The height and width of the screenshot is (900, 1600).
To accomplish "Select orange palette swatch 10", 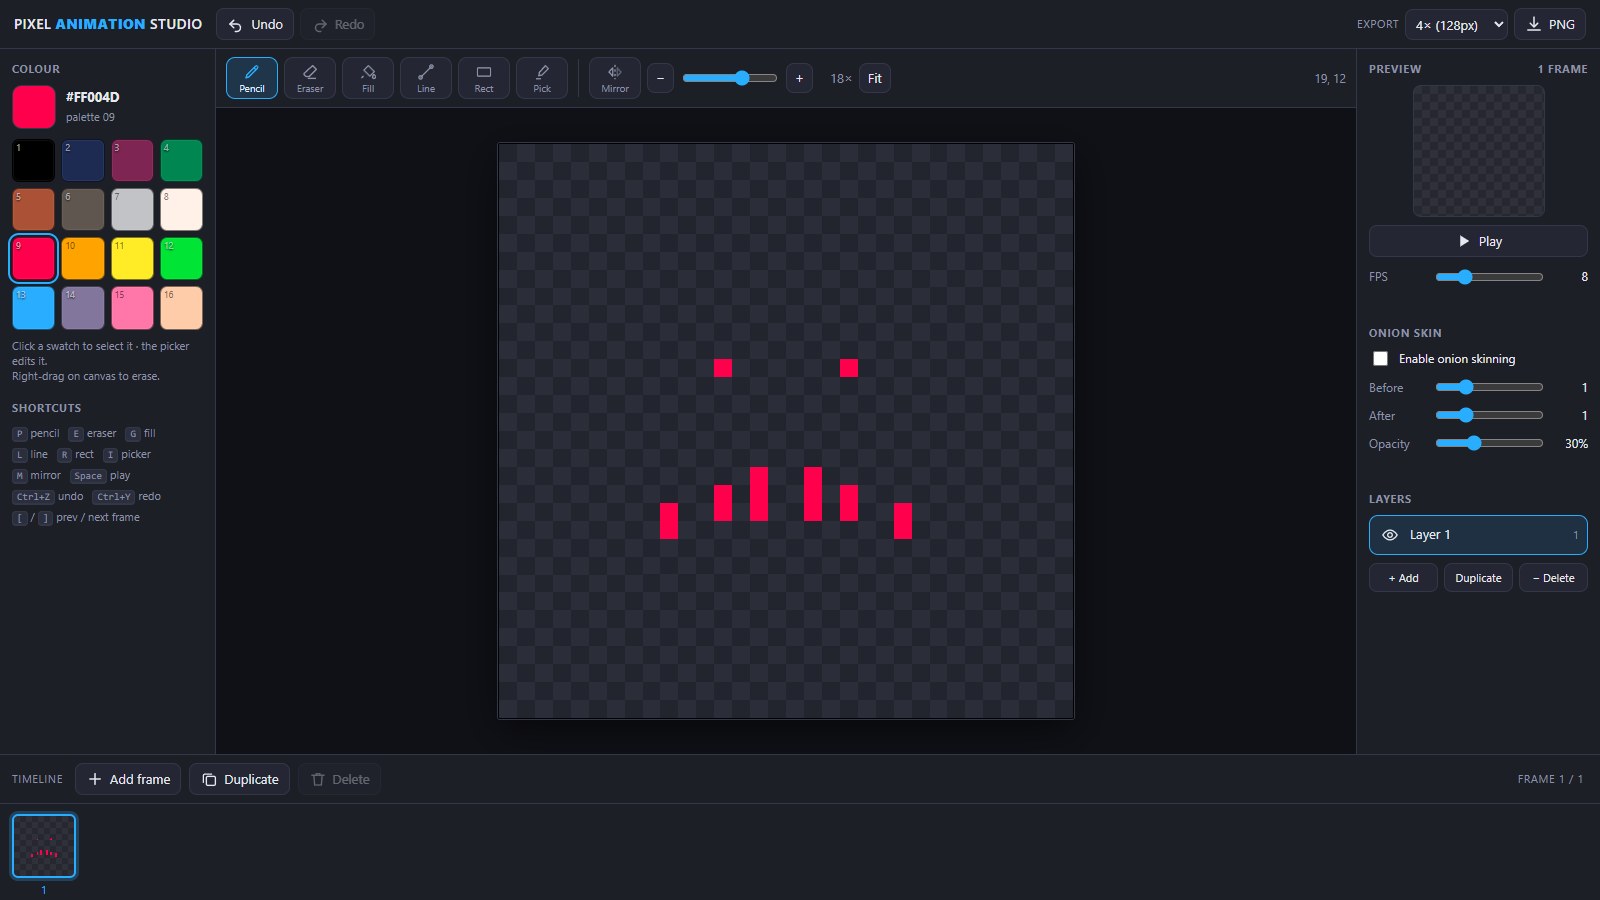I will [x=83, y=258].
